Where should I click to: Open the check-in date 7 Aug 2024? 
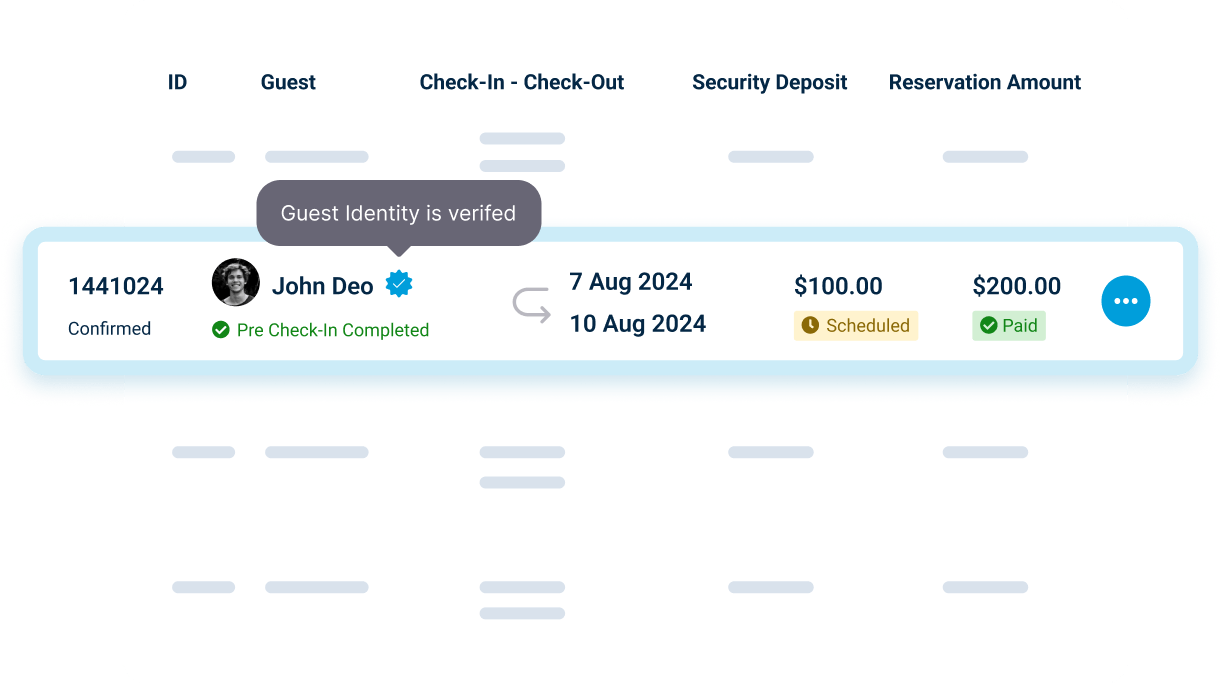[631, 282]
